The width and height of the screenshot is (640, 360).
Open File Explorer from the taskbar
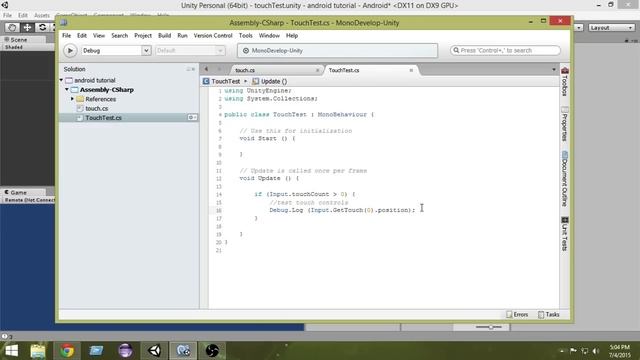pyautogui.click(x=38, y=351)
